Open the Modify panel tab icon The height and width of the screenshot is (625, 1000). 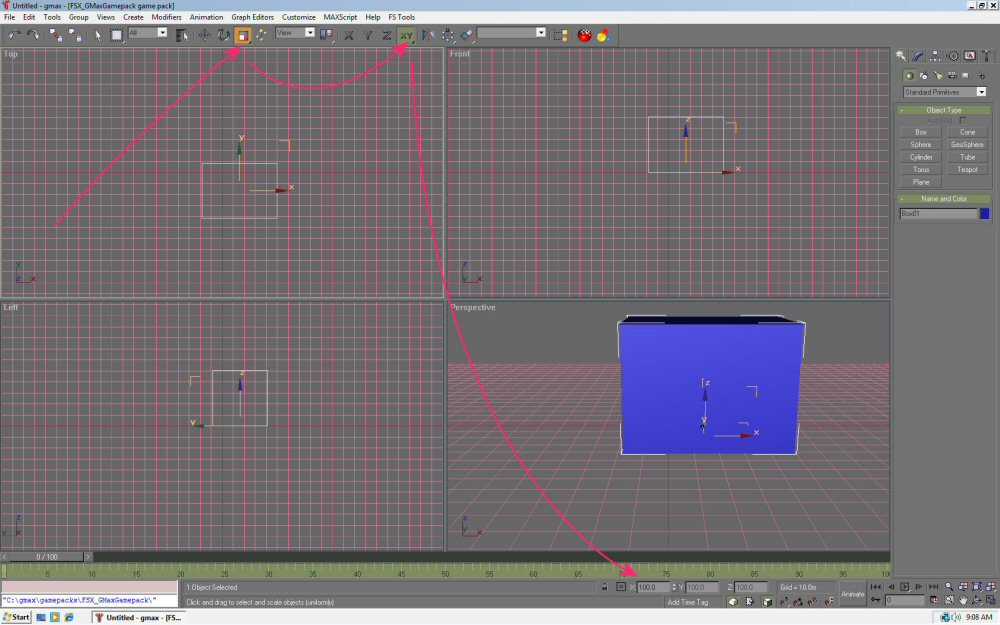point(918,56)
